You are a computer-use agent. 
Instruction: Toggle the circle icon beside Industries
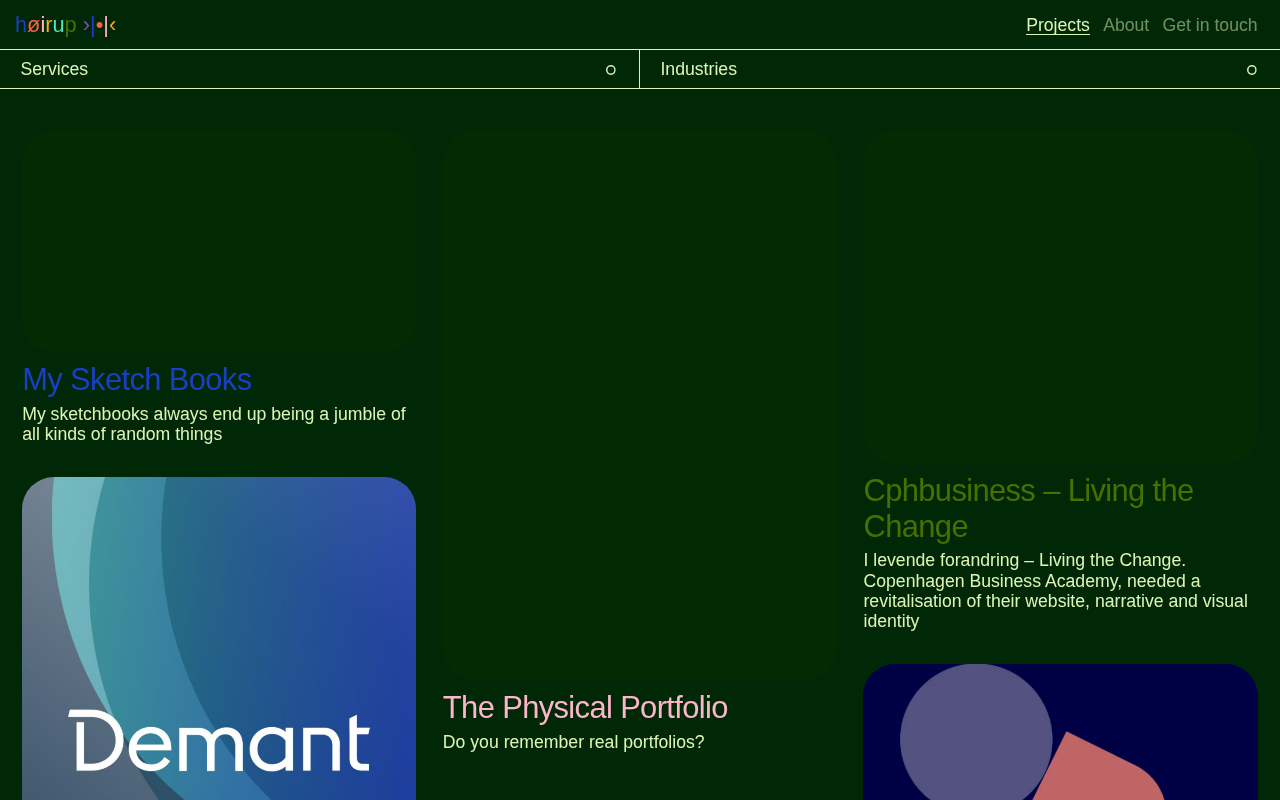[x=1252, y=70]
